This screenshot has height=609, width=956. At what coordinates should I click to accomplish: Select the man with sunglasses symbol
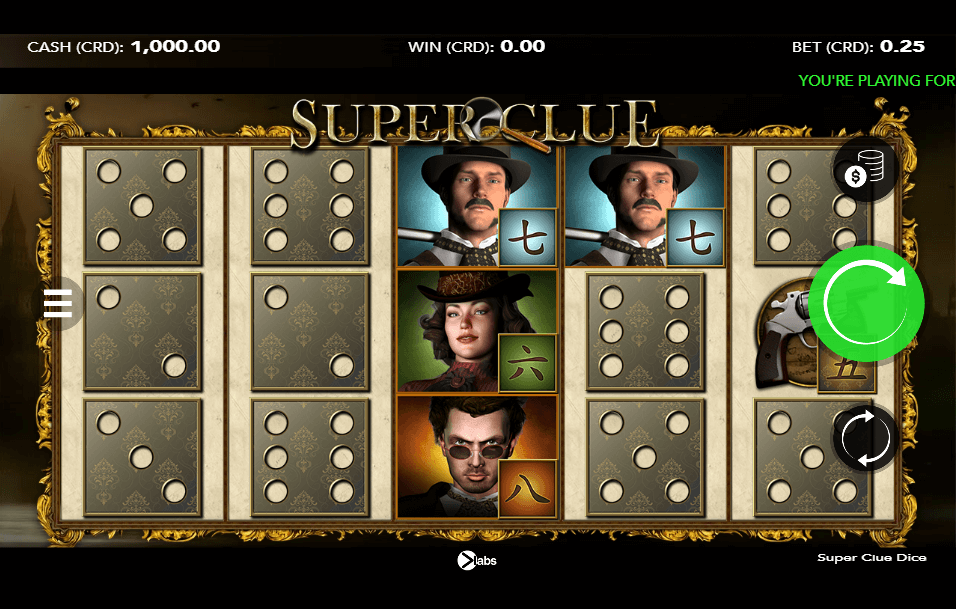(x=477, y=457)
